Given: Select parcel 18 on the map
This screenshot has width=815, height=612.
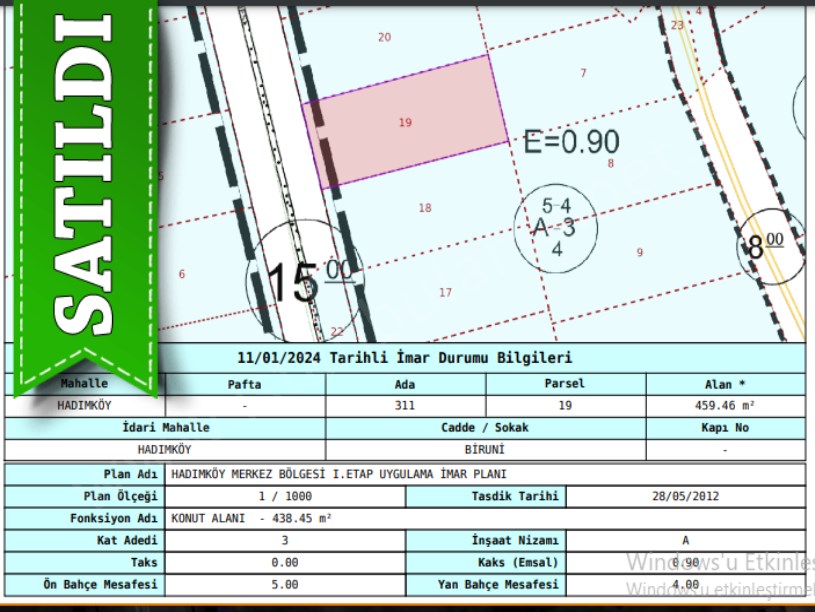Looking at the screenshot, I should point(425,208).
